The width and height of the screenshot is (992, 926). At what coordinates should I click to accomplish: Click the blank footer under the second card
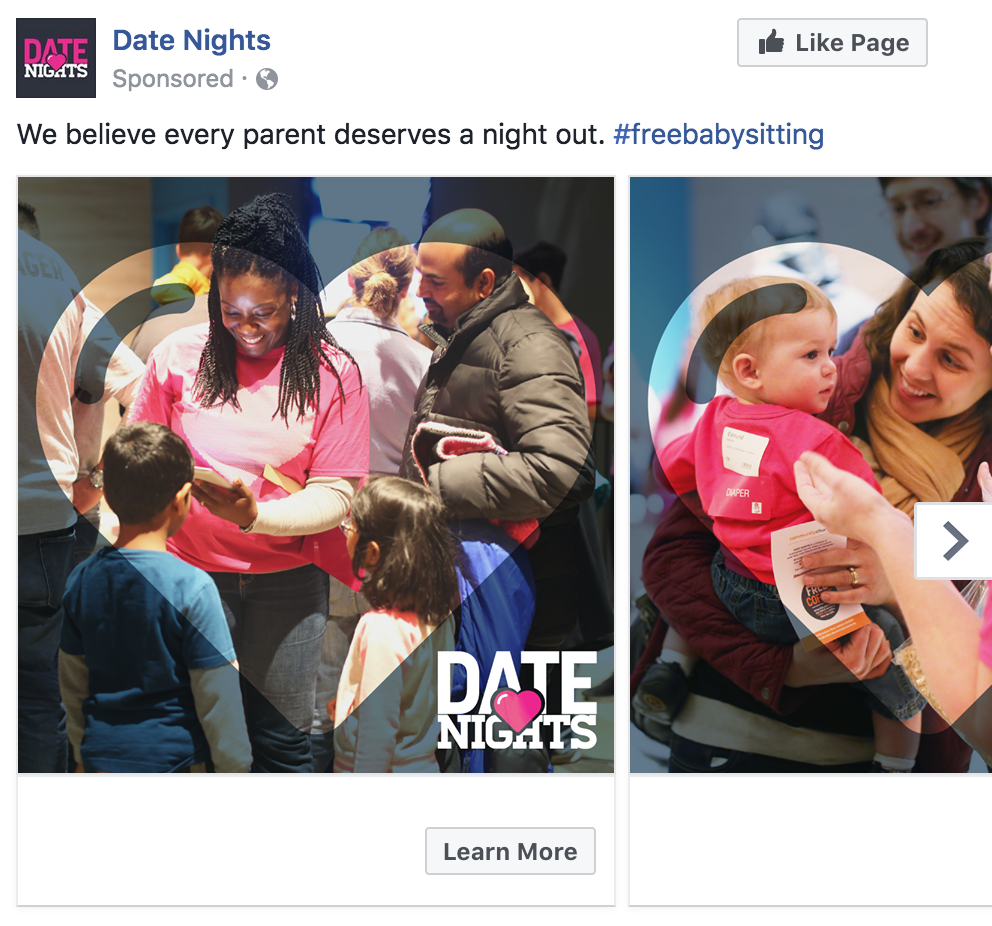click(x=810, y=839)
